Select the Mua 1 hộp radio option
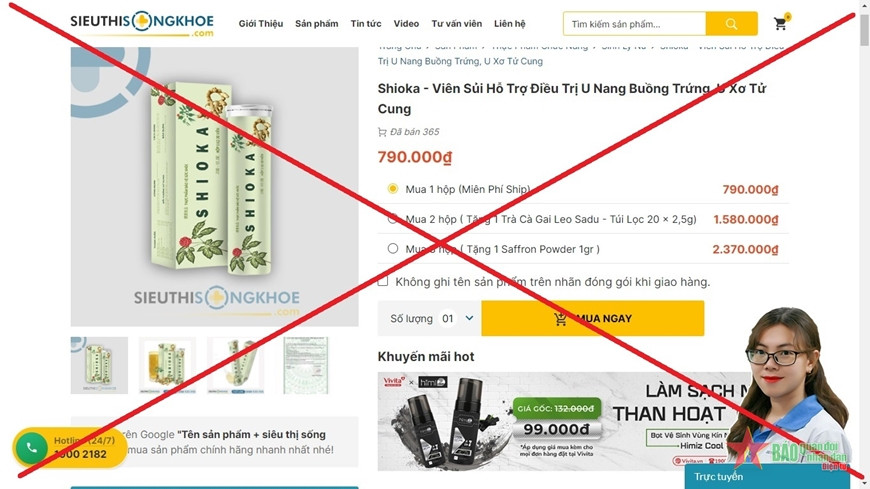The height and width of the screenshot is (489, 870). click(x=393, y=189)
